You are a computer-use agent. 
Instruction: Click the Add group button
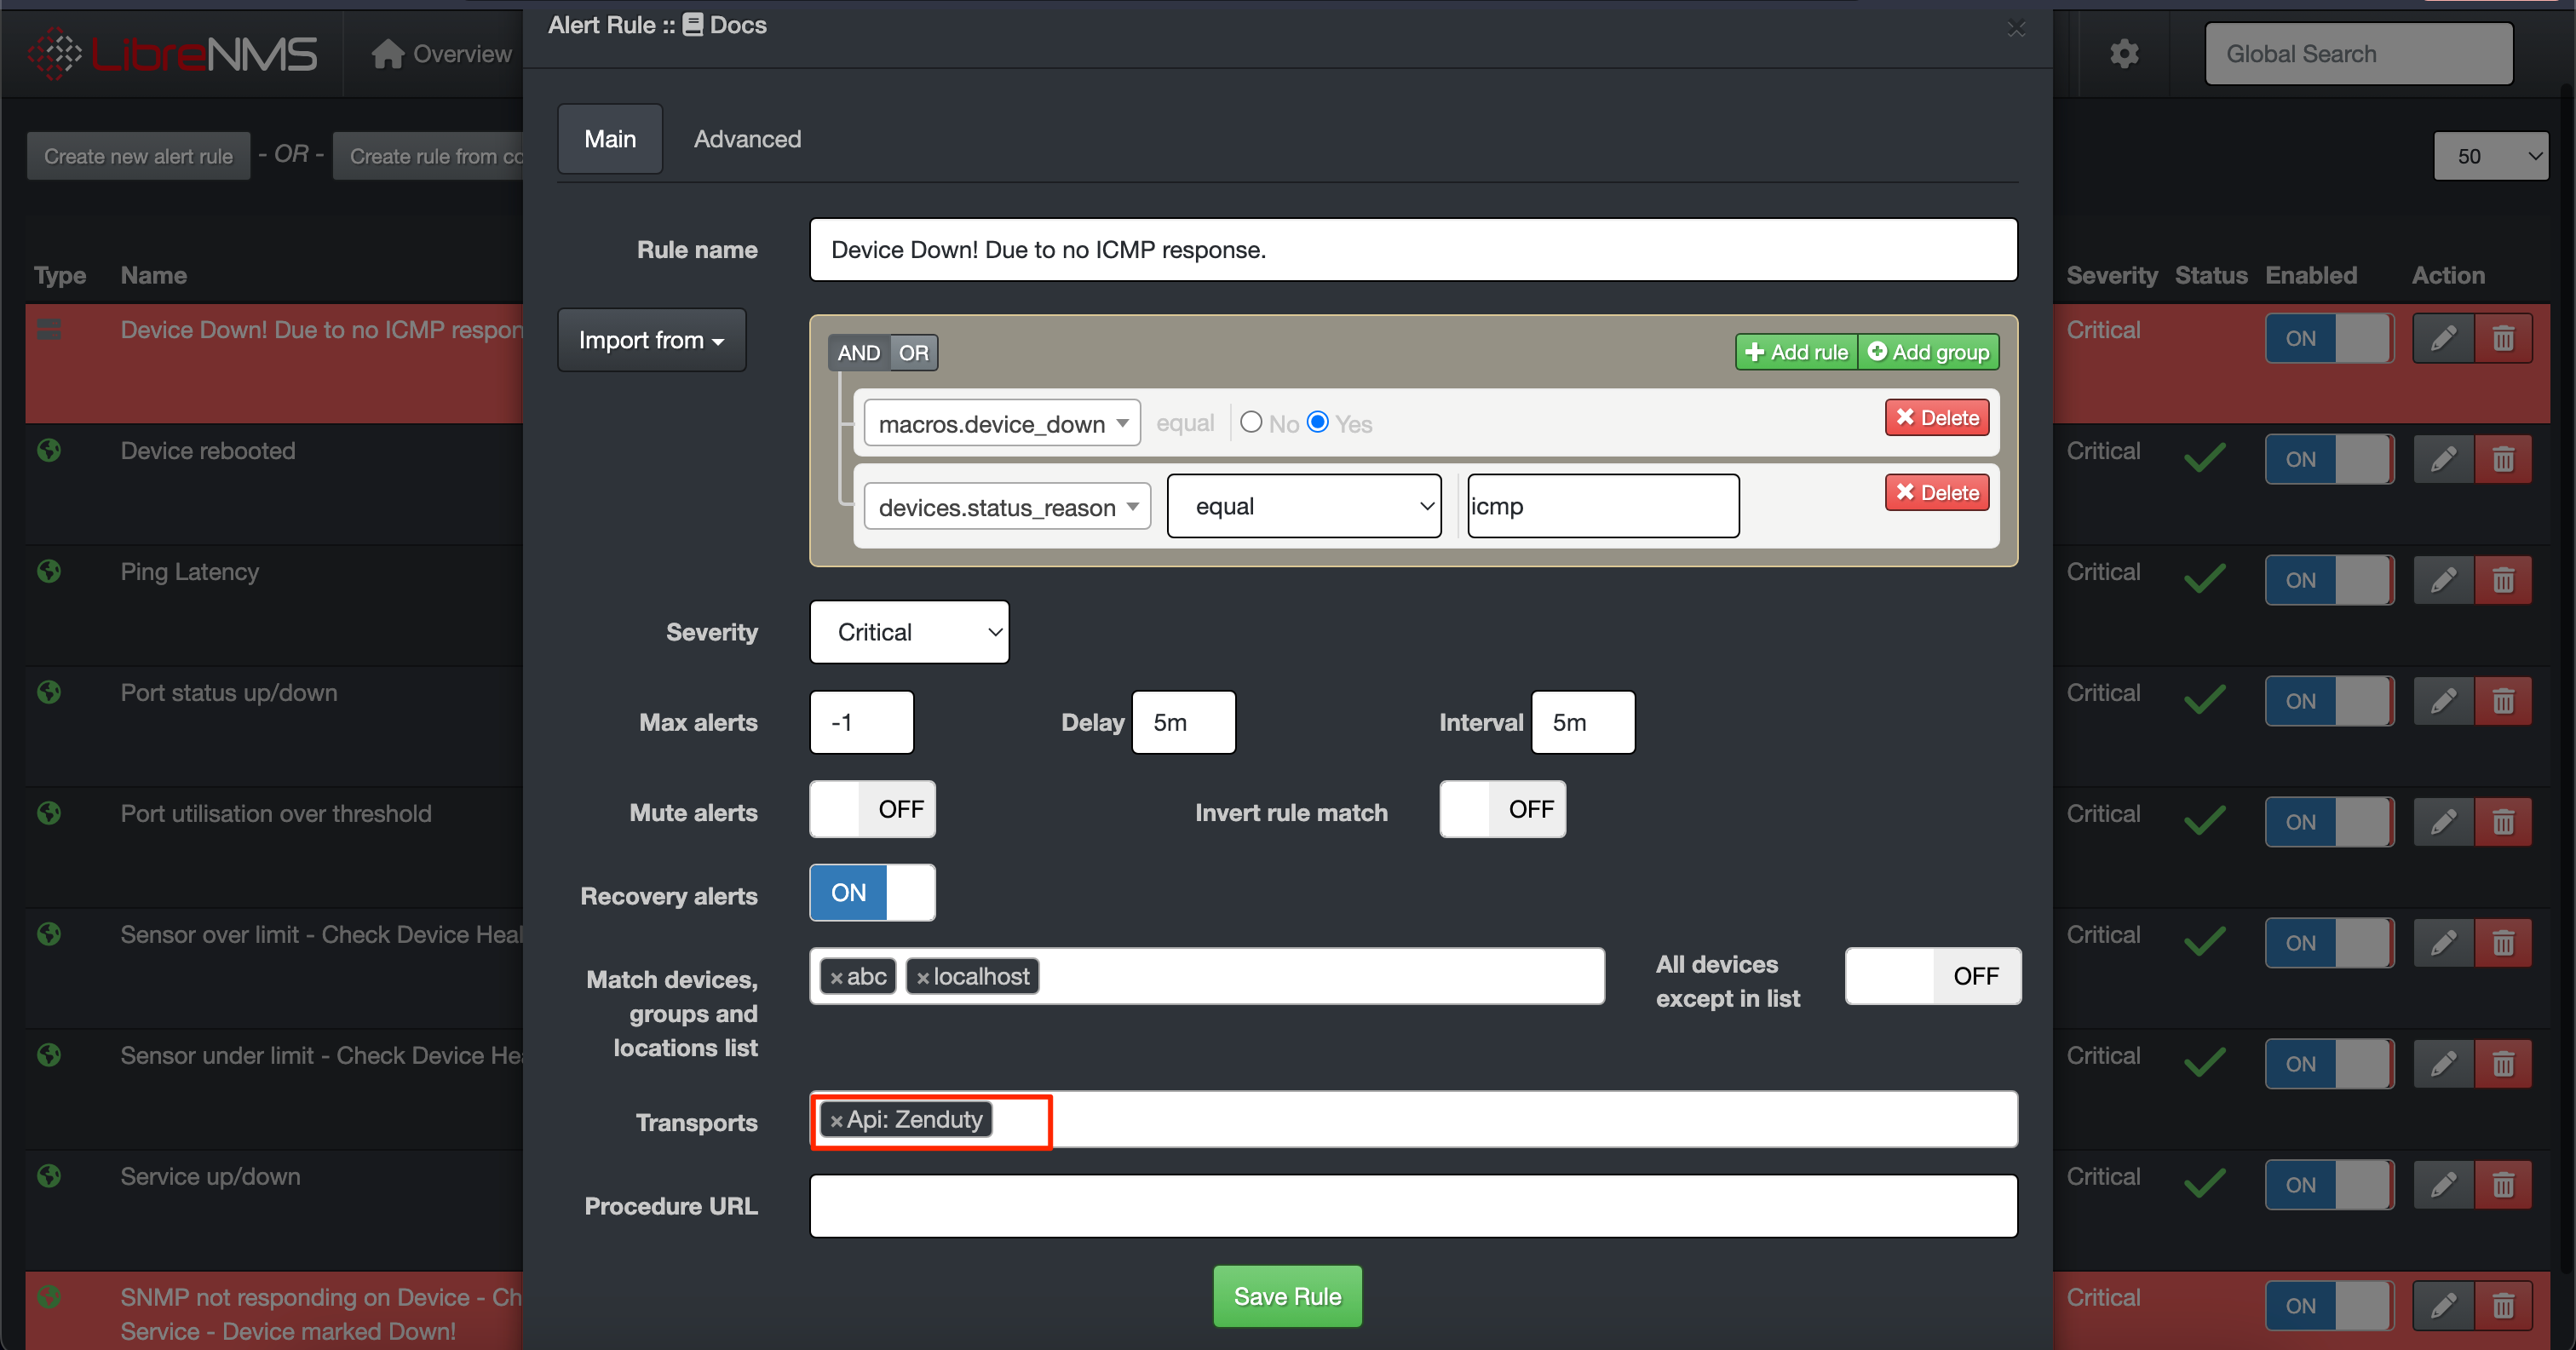coord(1928,352)
